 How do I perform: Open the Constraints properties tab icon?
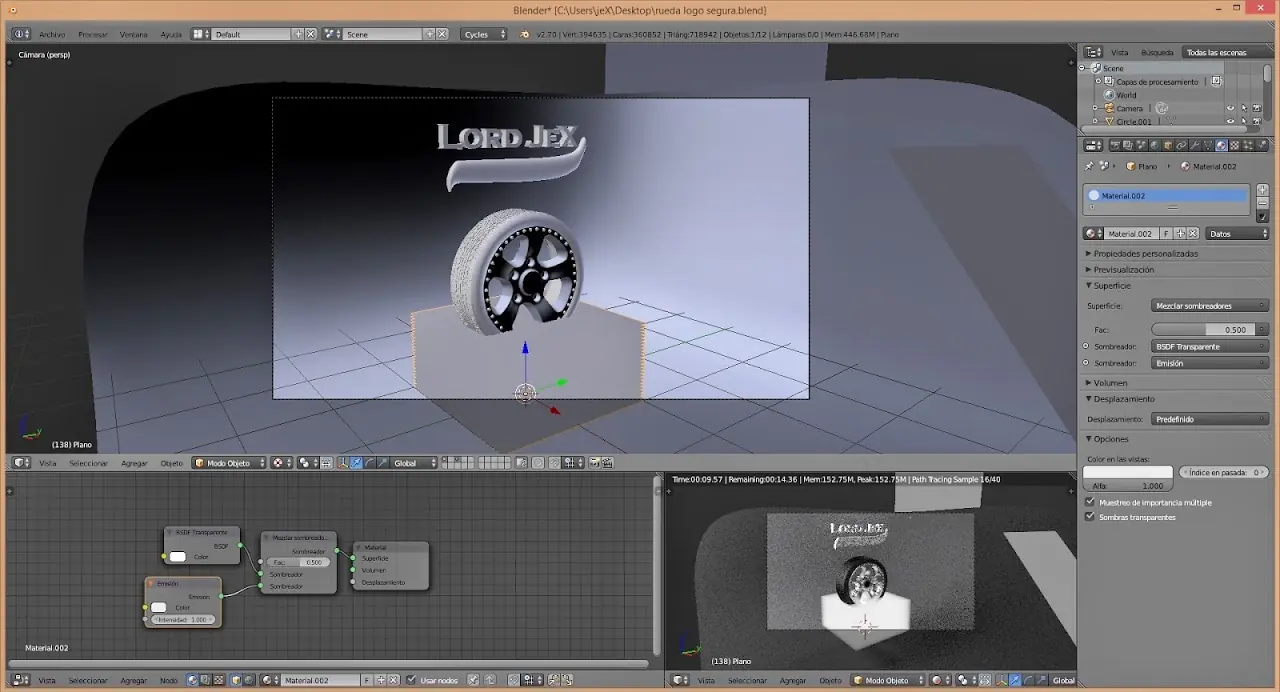tap(1181, 145)
